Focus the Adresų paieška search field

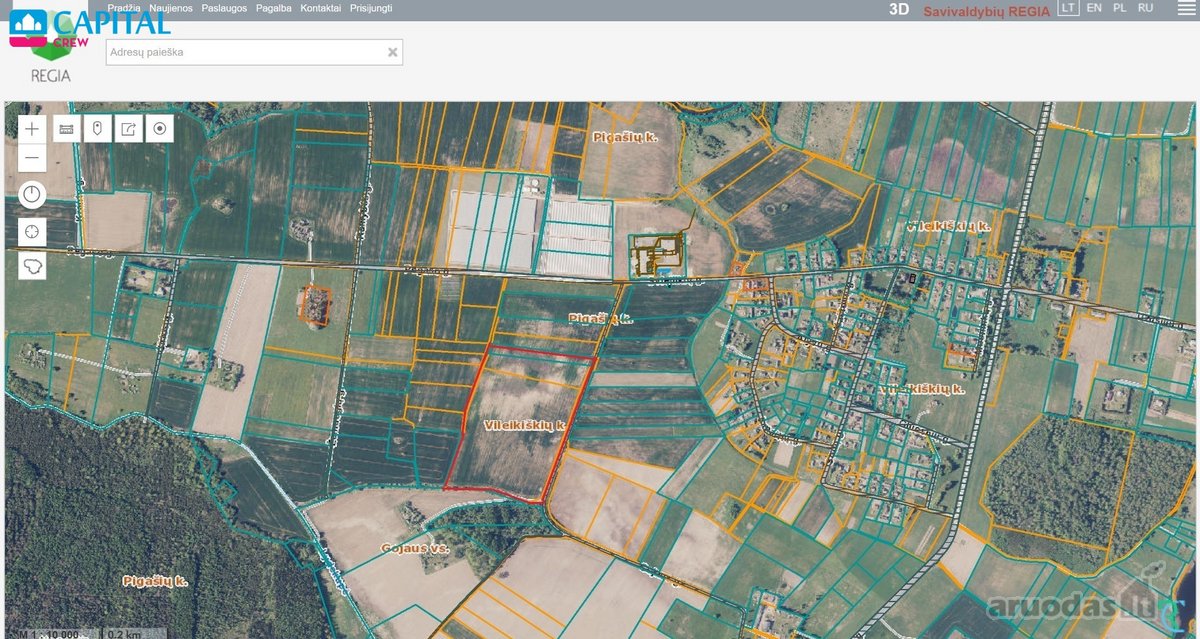[x=254, y=52]
